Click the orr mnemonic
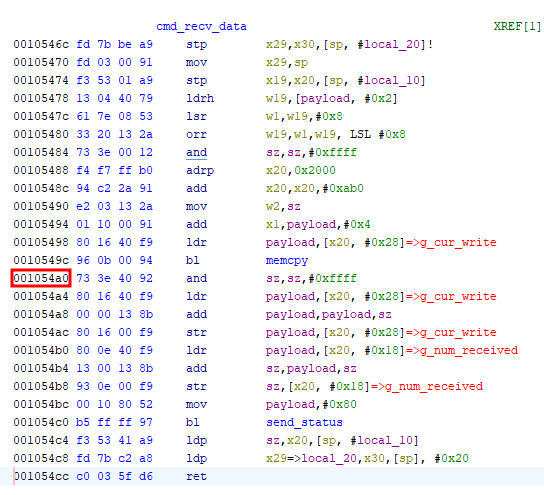The height and width of the screenshot is (495, 544). coord(196,134)
